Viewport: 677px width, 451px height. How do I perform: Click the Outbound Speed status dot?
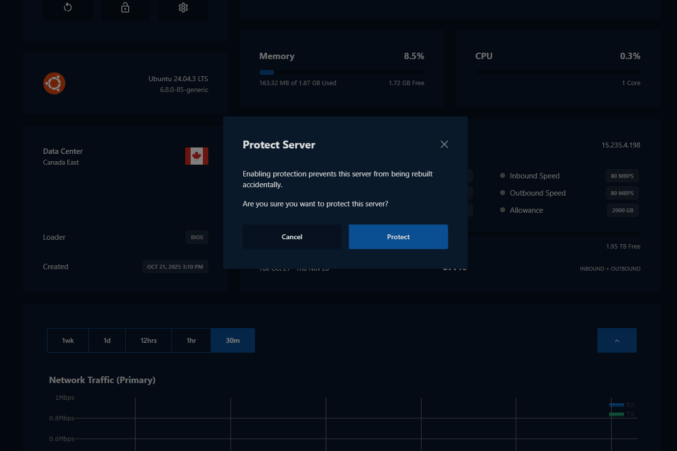pyautogui.click(x=502, y=193)
